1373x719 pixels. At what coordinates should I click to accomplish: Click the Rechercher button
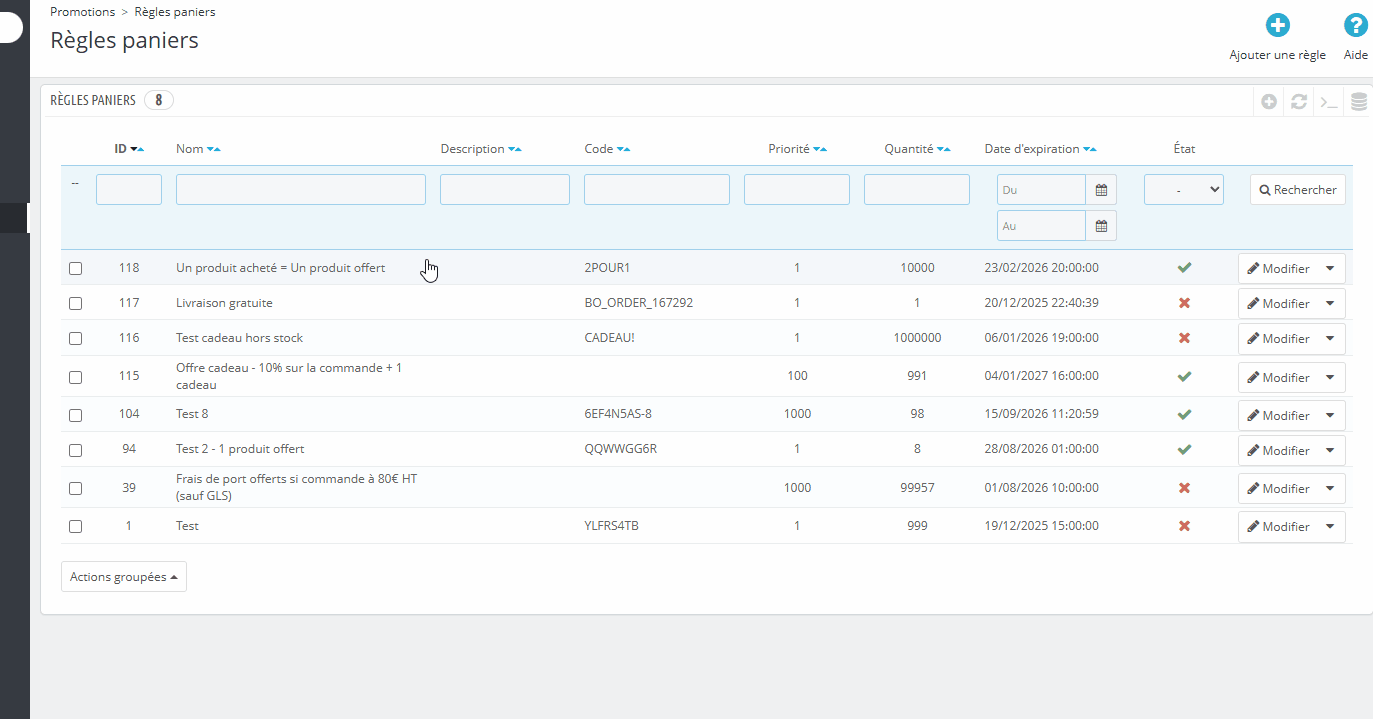pyautogui.click(x=1297, y=190)
